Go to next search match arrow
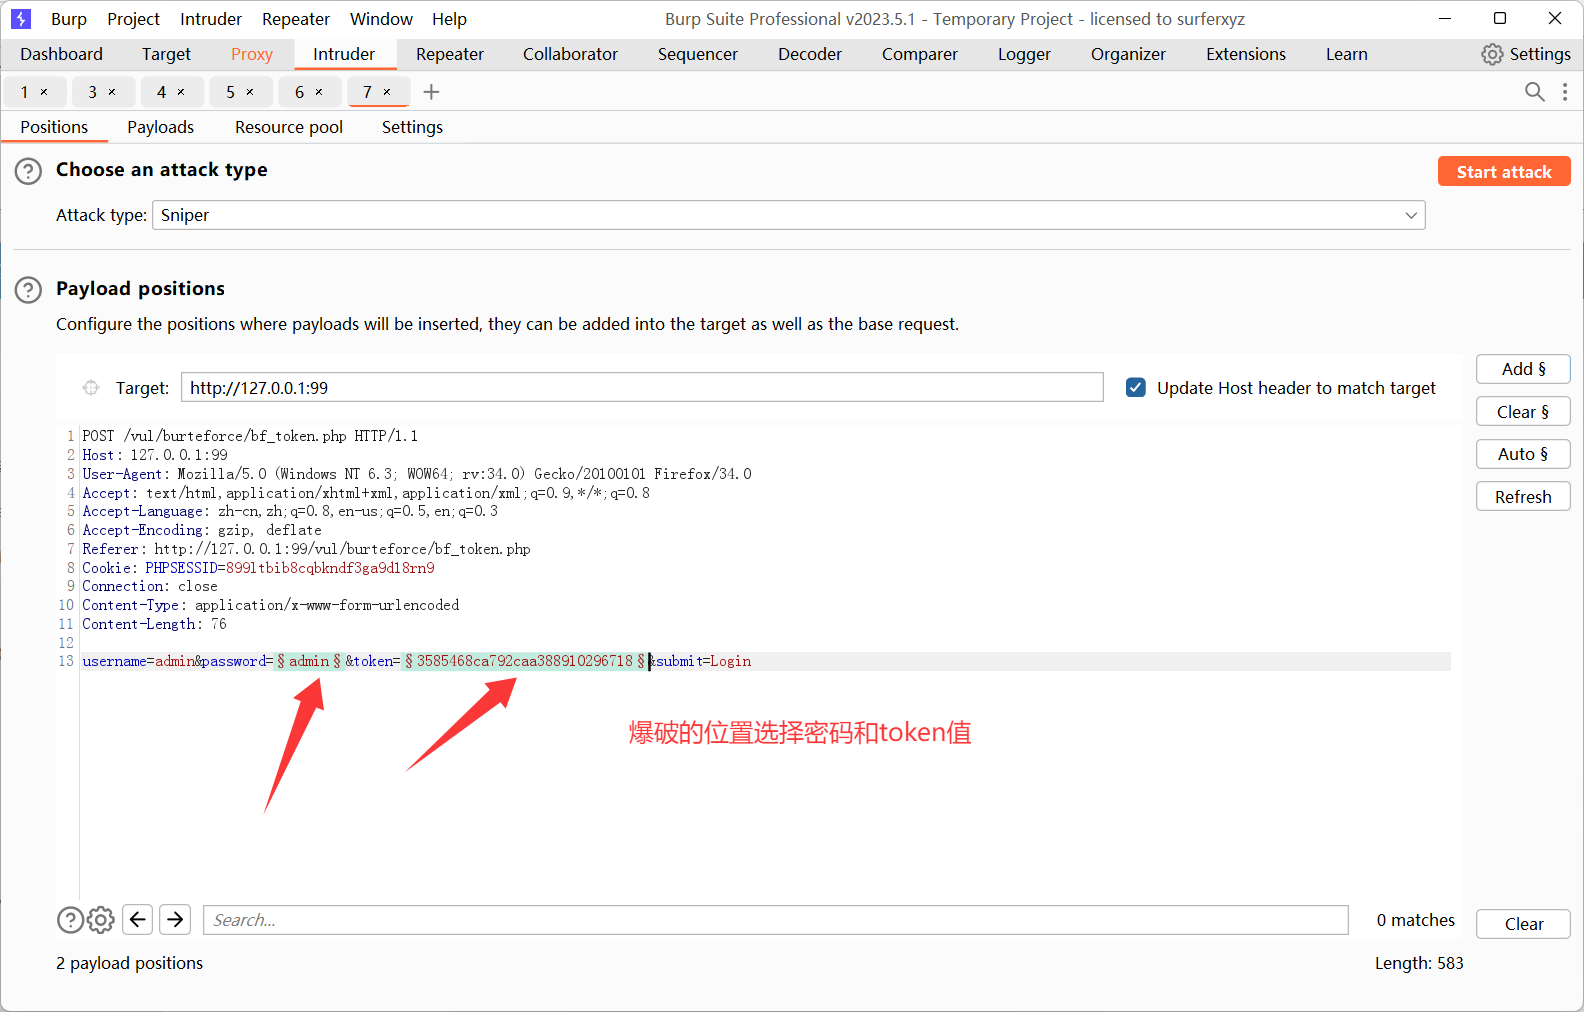The height and width of the screenshot is (1012, 1584). click(x=175, y=920)
